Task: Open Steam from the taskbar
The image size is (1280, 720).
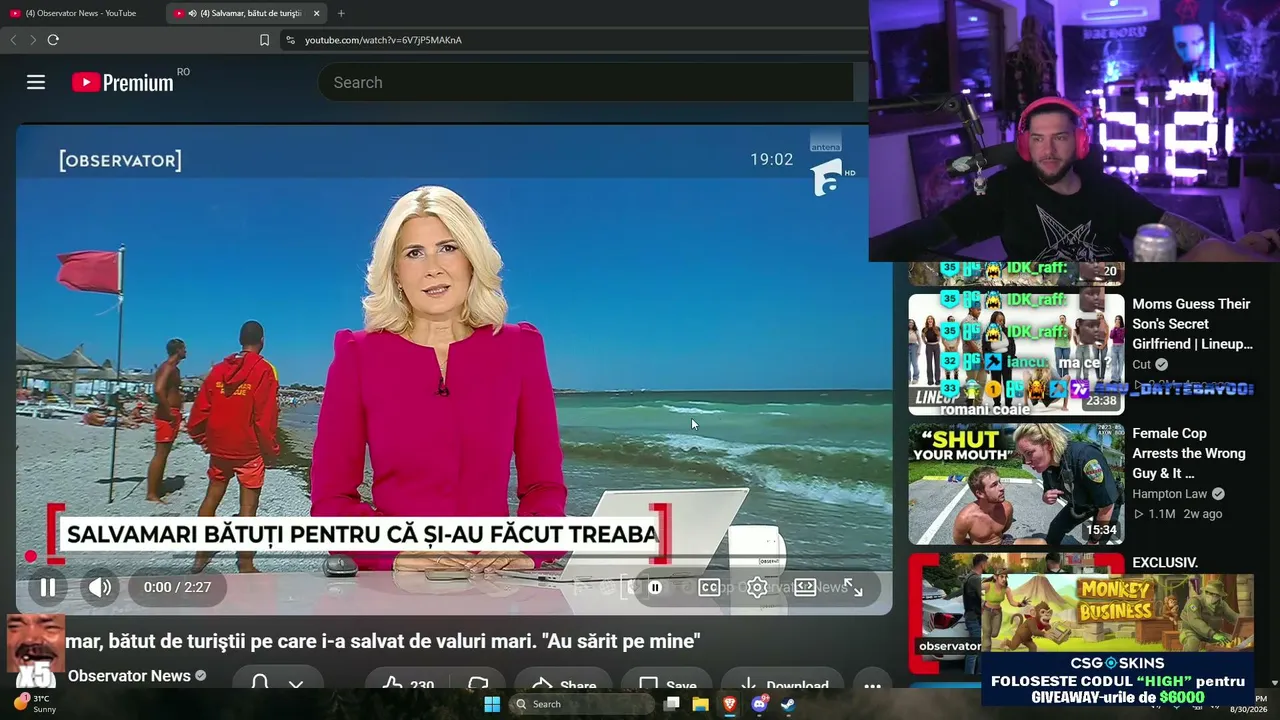Action: click(x=788, y=704)
